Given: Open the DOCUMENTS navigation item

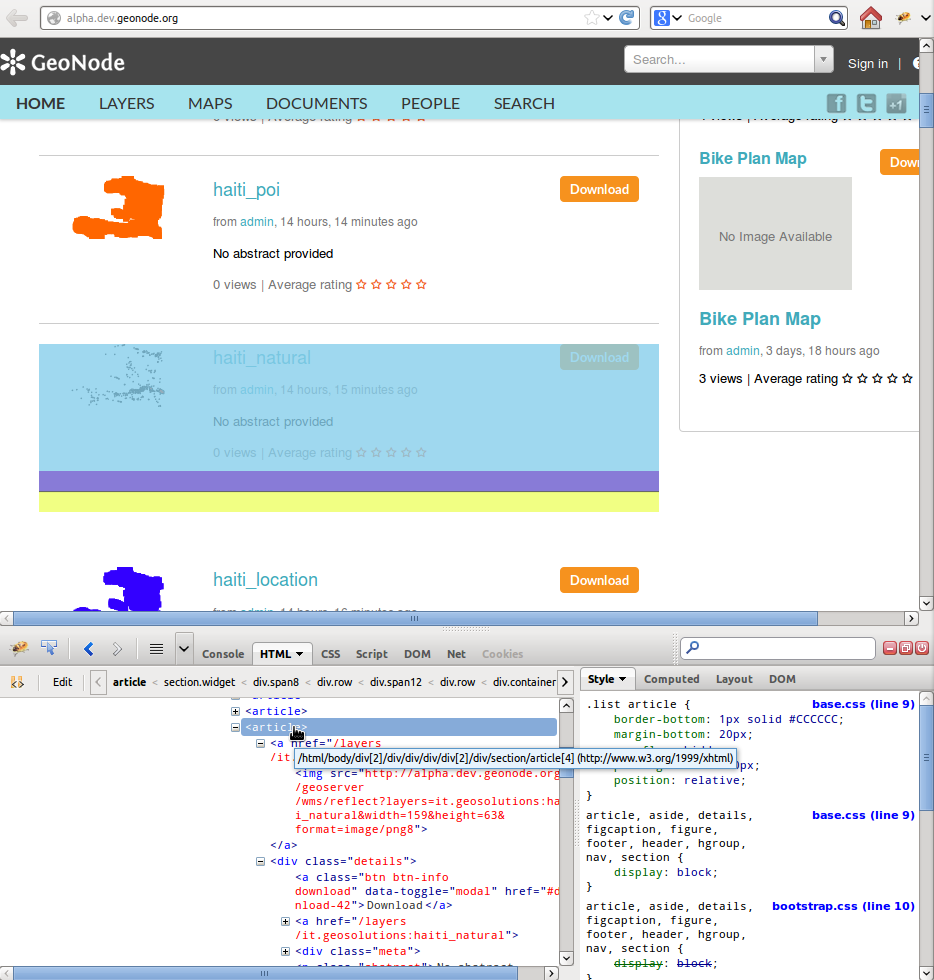Looking at the screenshot, I should 316,103.
